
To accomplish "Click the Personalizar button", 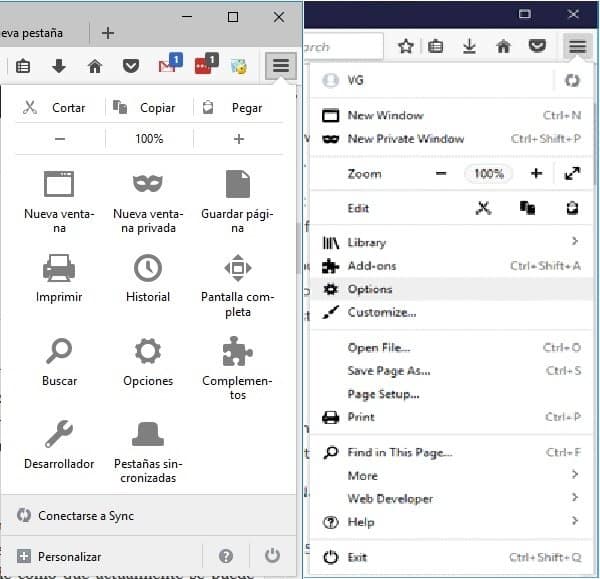I will pyautogui.click(x=69, y=556).
